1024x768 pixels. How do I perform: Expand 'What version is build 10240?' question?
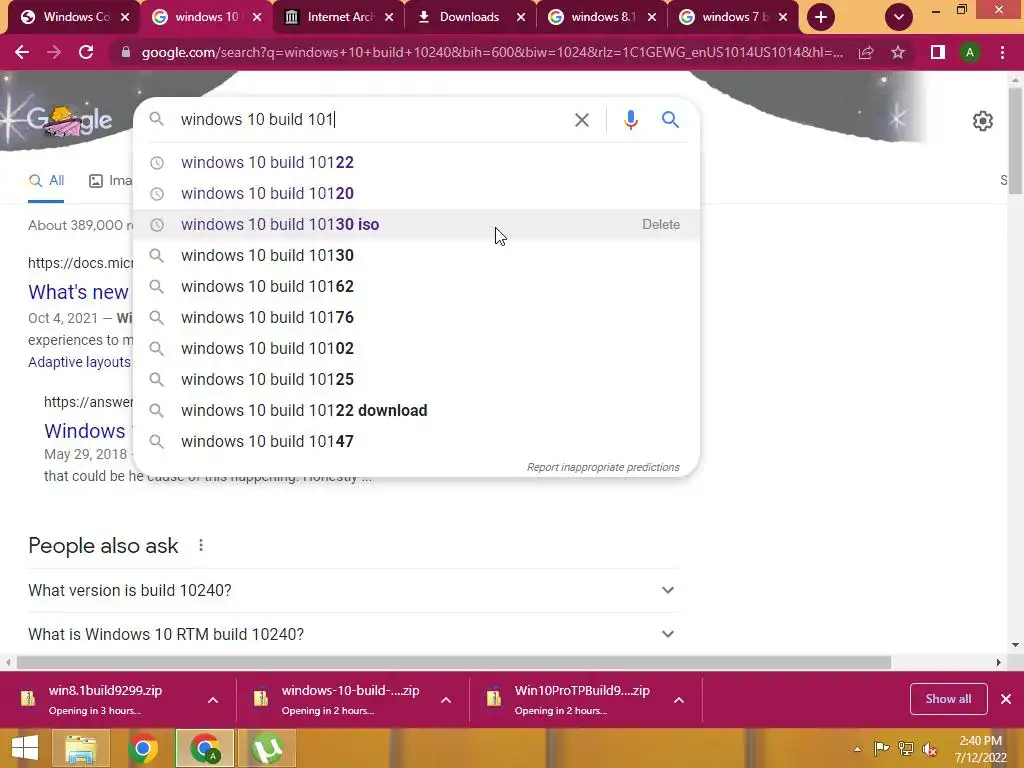click(x=354, y=590)
